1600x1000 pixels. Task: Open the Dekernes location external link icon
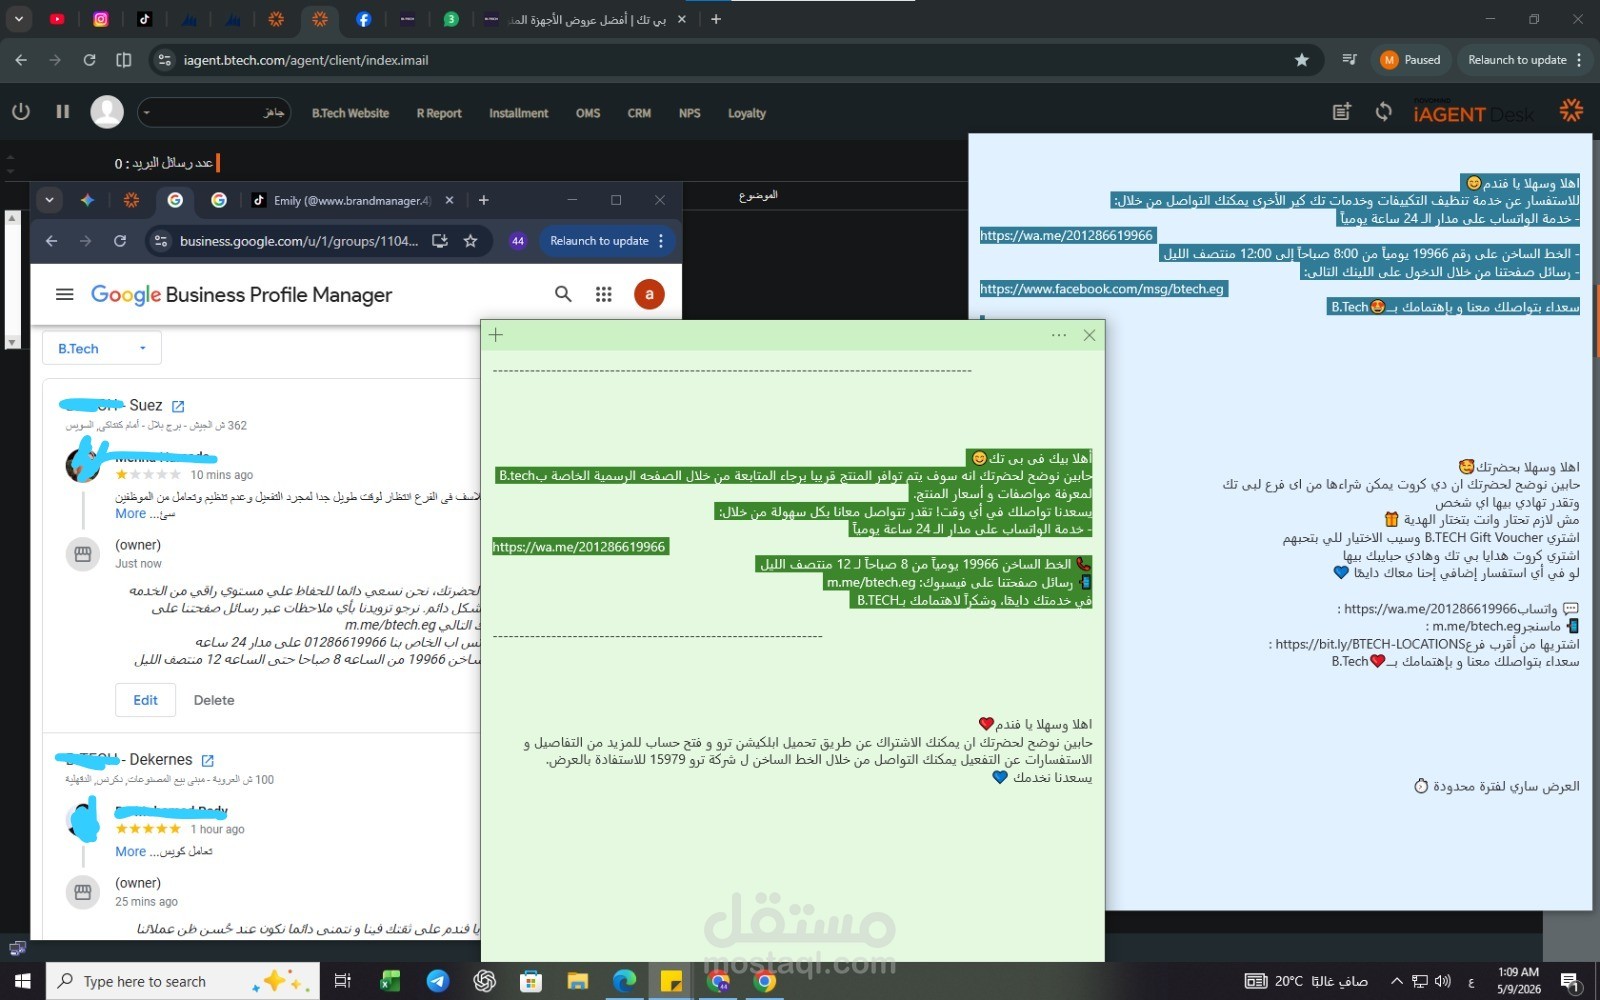(x=208, y=760)
